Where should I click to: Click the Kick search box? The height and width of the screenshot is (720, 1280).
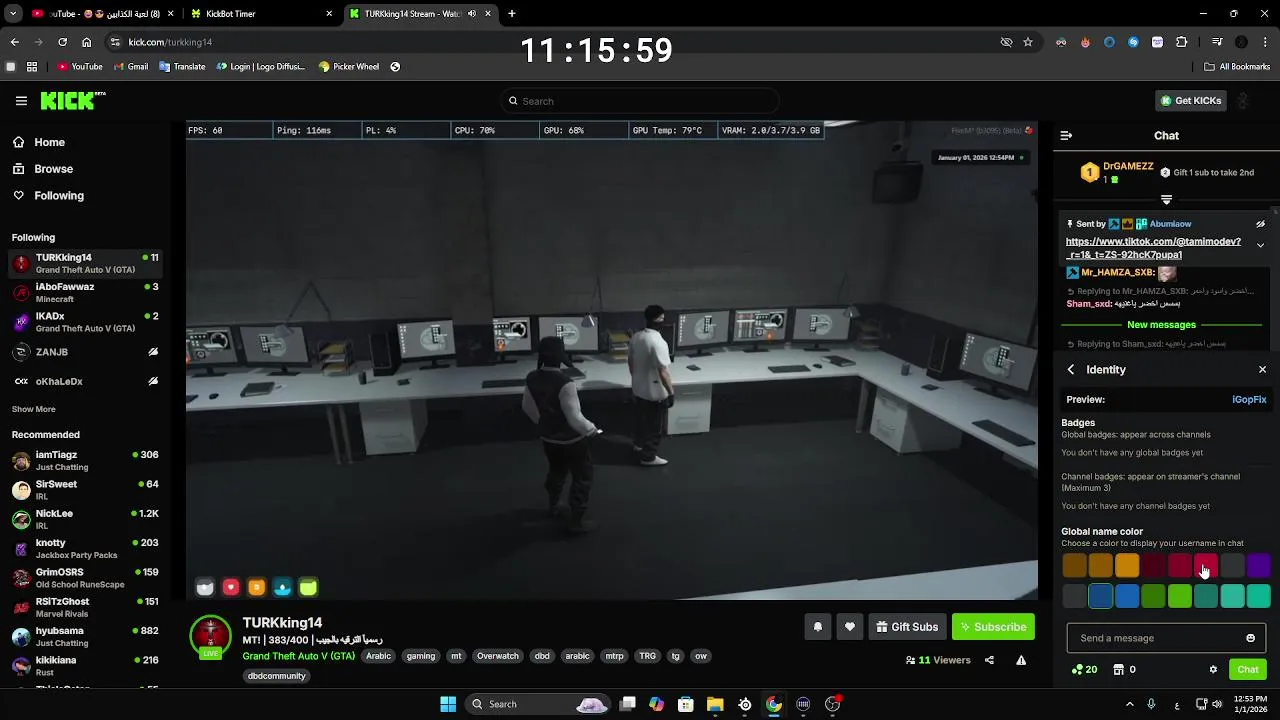pos(640,101)
